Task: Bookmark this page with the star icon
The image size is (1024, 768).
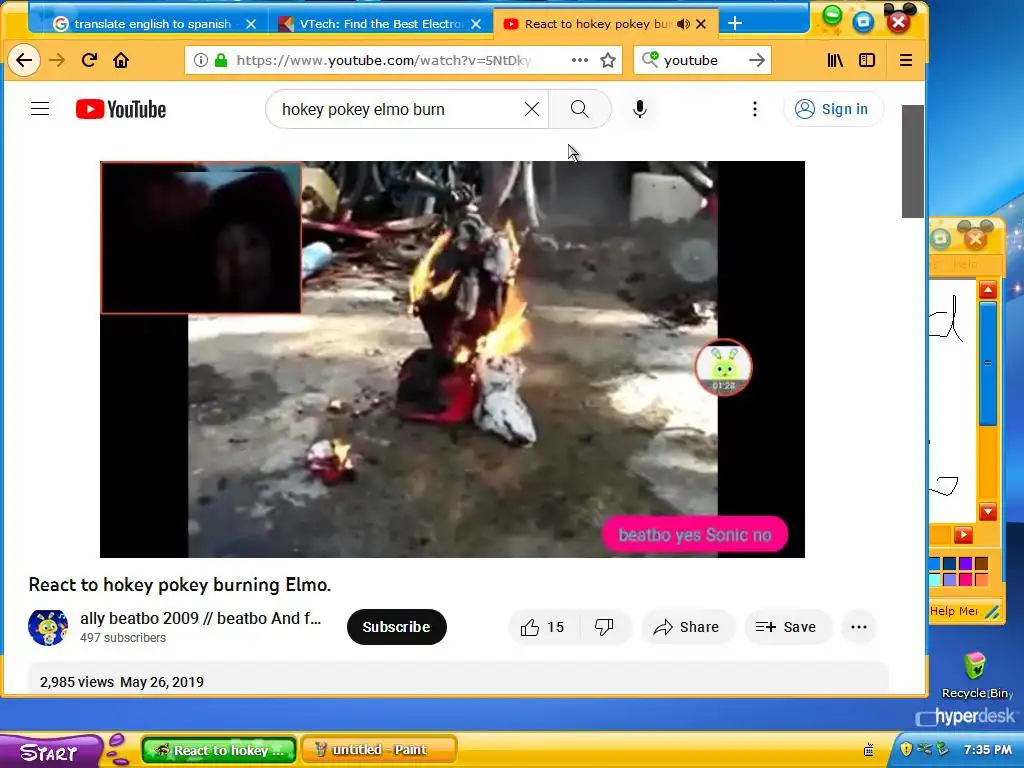Action: (608, 61)
